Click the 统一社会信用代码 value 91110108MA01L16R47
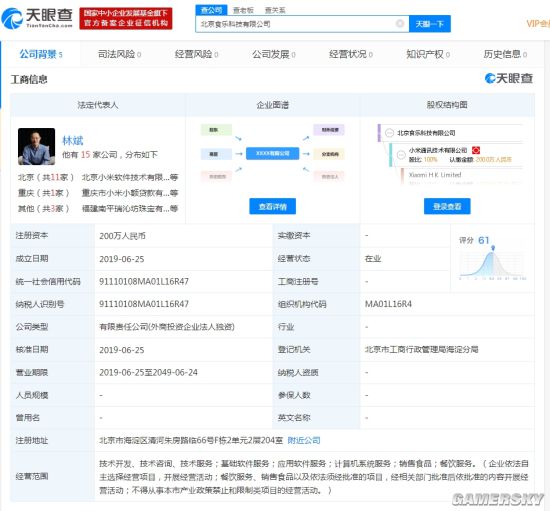 tap(144, 282)
